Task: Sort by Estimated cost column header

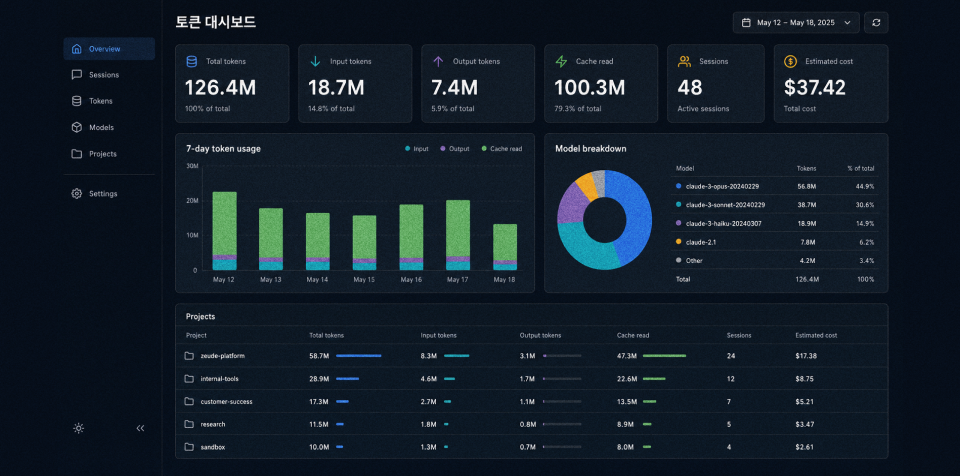Action: point(816,336)
